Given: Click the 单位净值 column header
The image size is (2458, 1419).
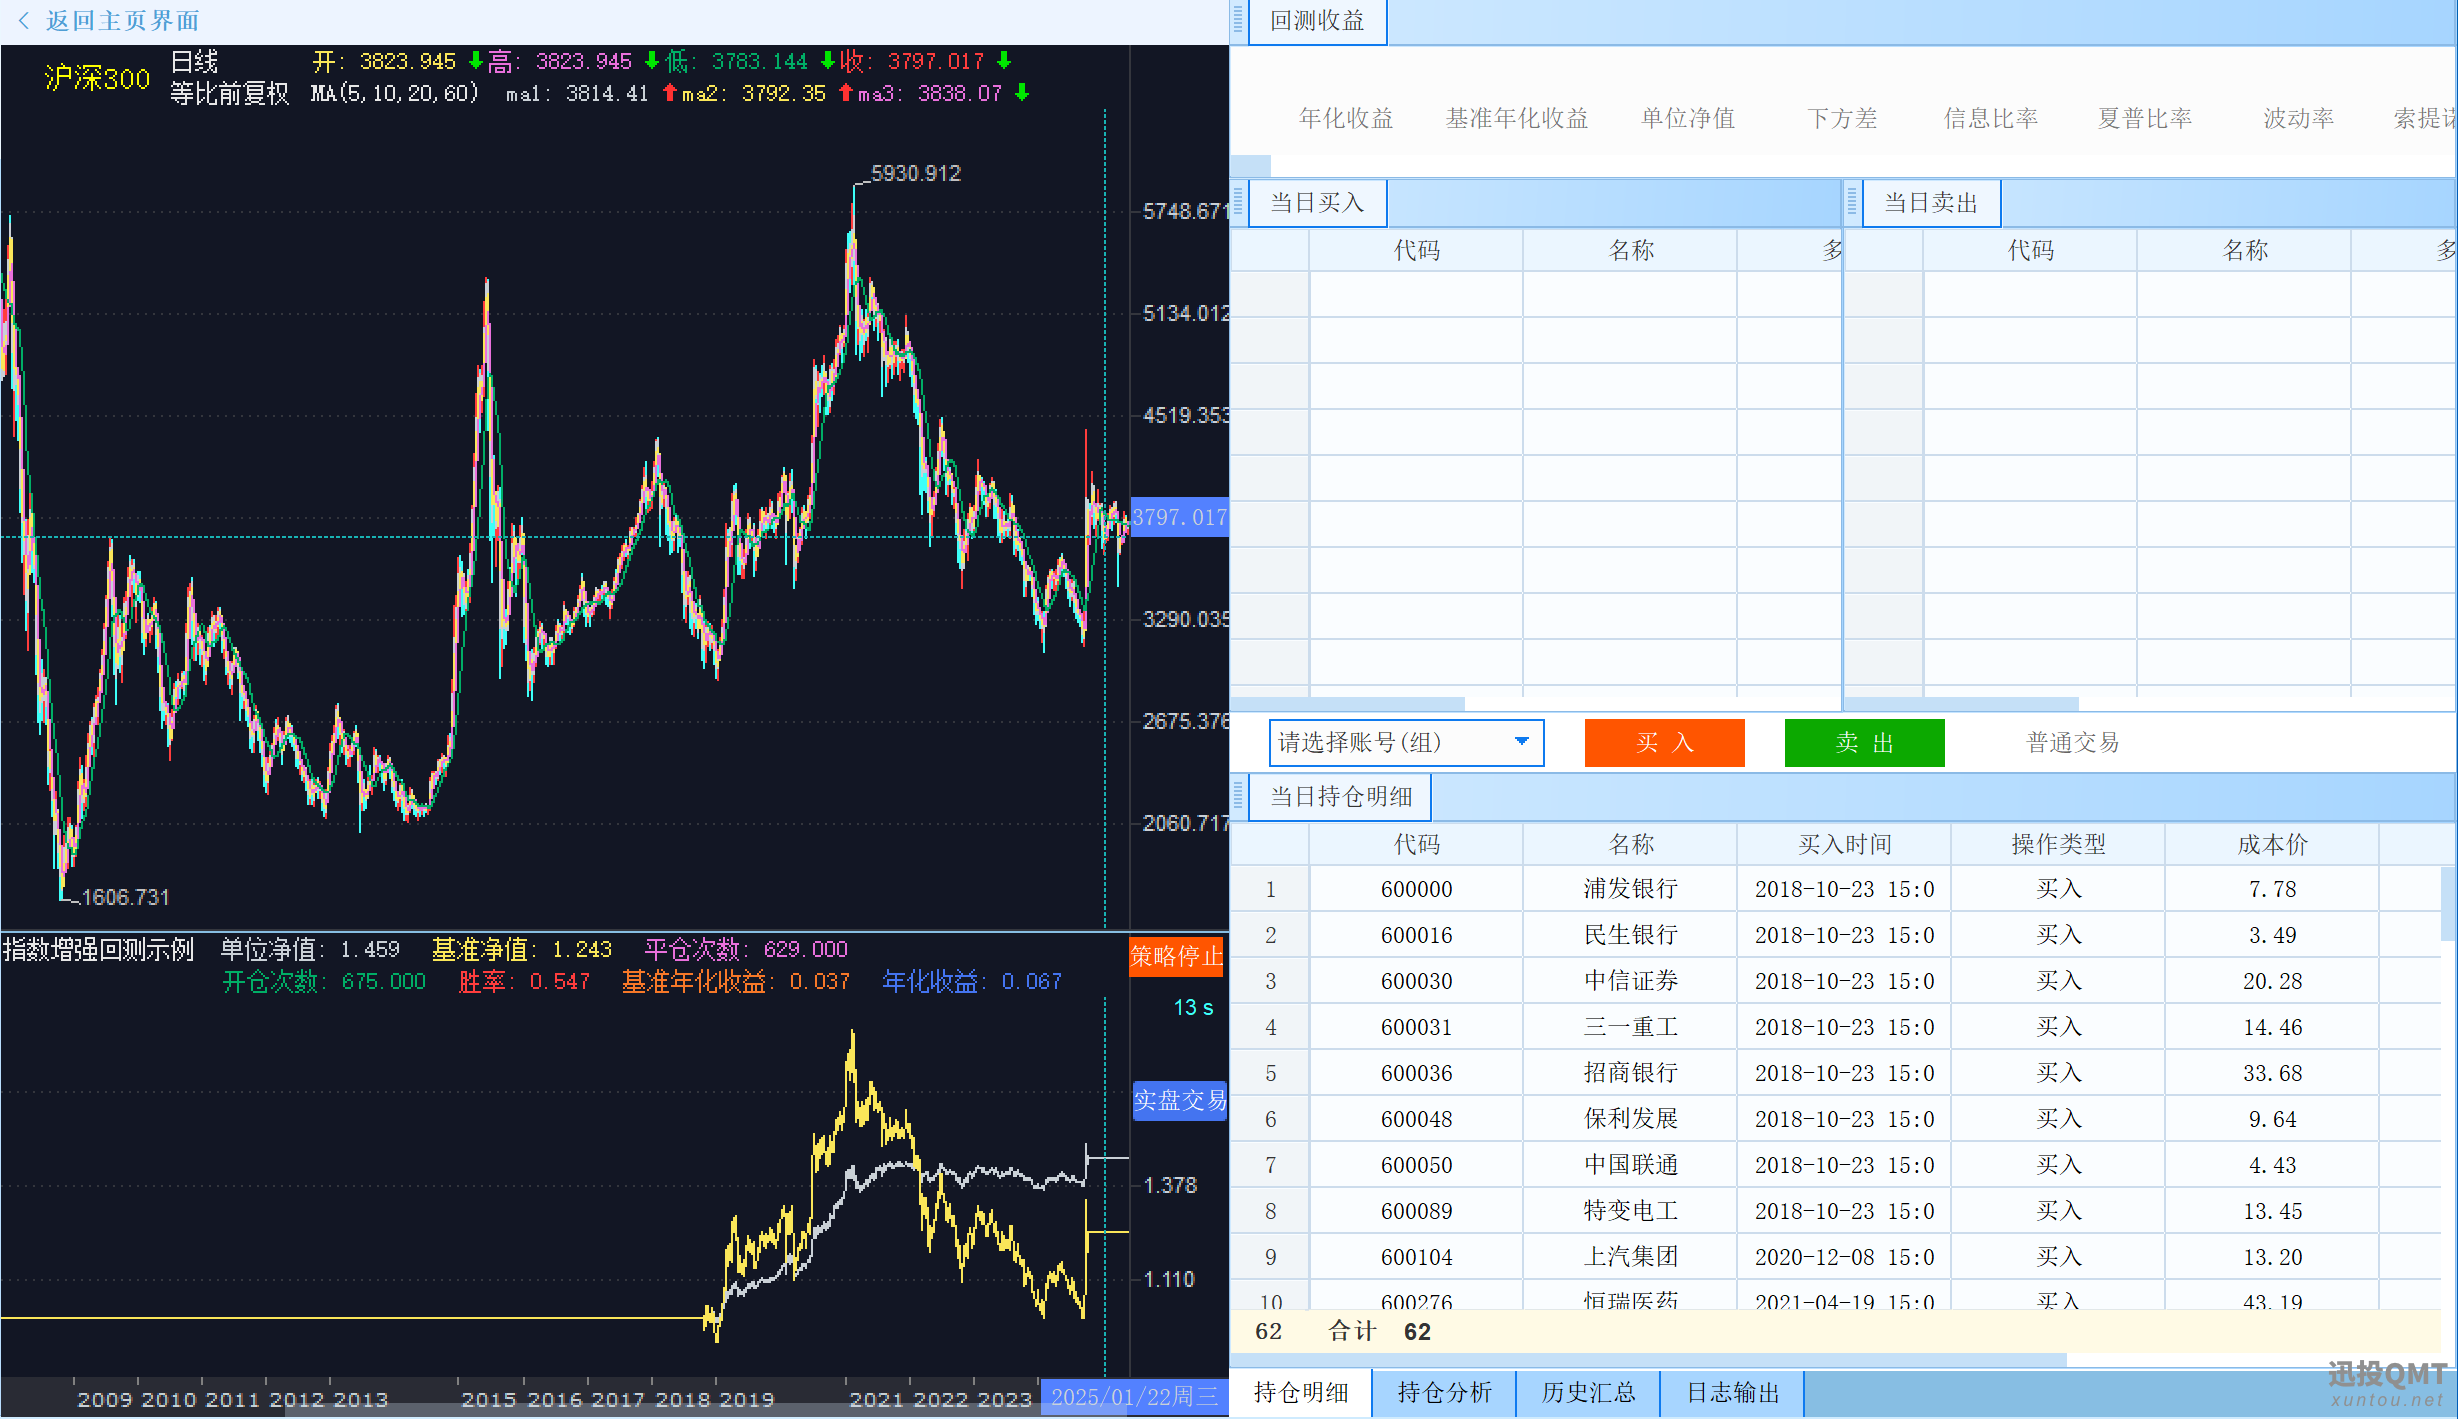Looking at the screenshot, I should tap(1688, 119).
